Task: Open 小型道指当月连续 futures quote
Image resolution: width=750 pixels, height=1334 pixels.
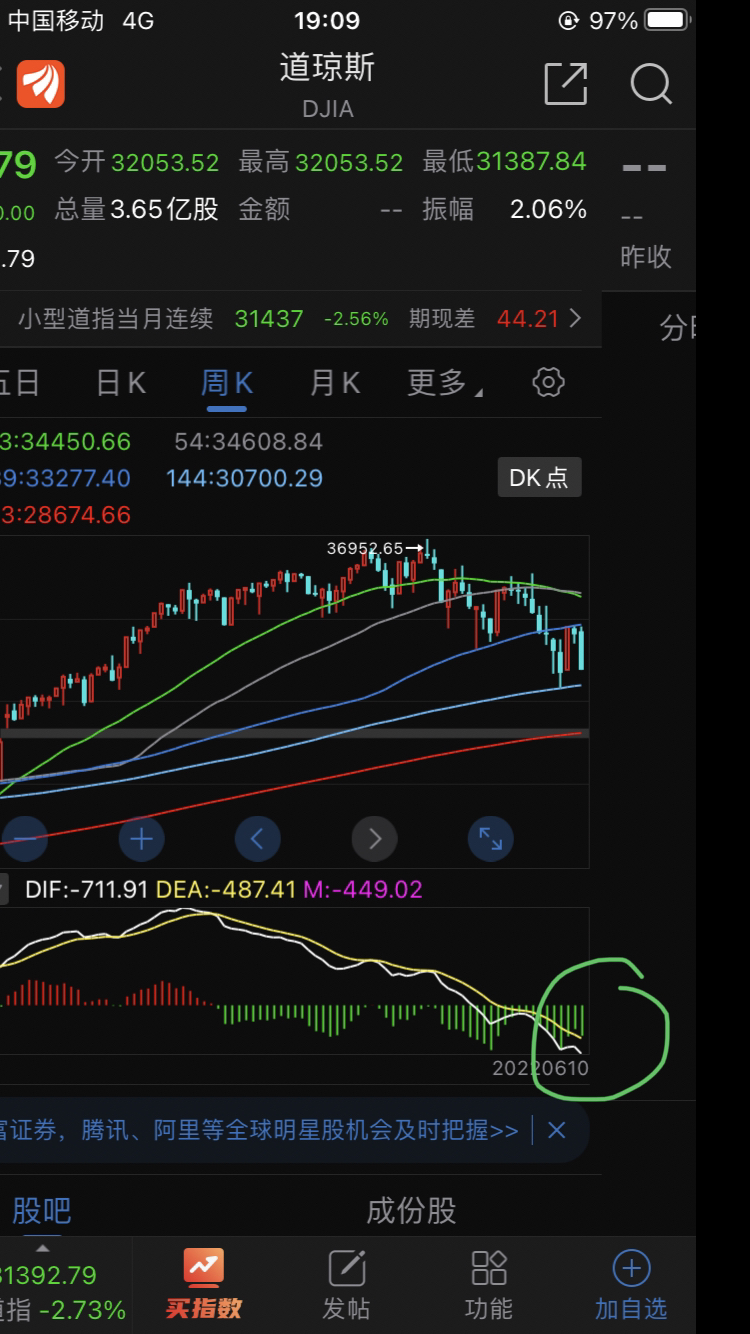Action: click(x=116, y=319)
